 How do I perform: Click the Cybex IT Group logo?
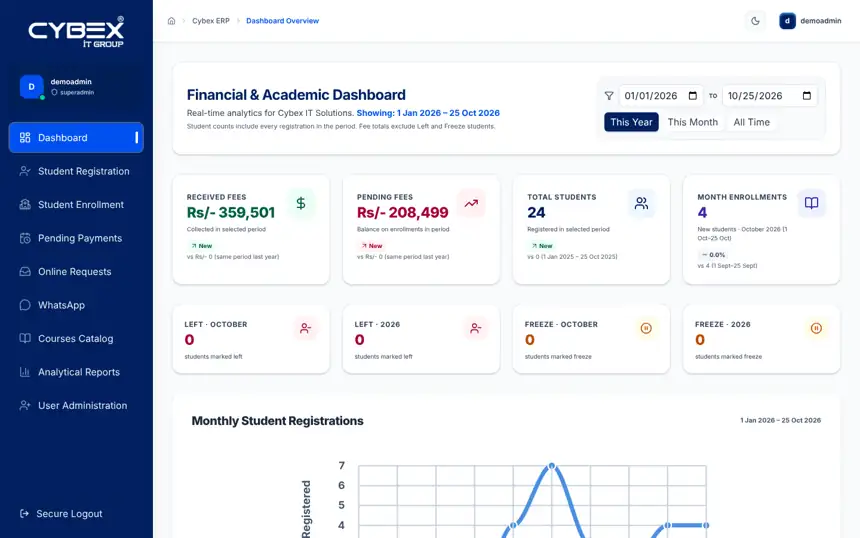point(76,32)
